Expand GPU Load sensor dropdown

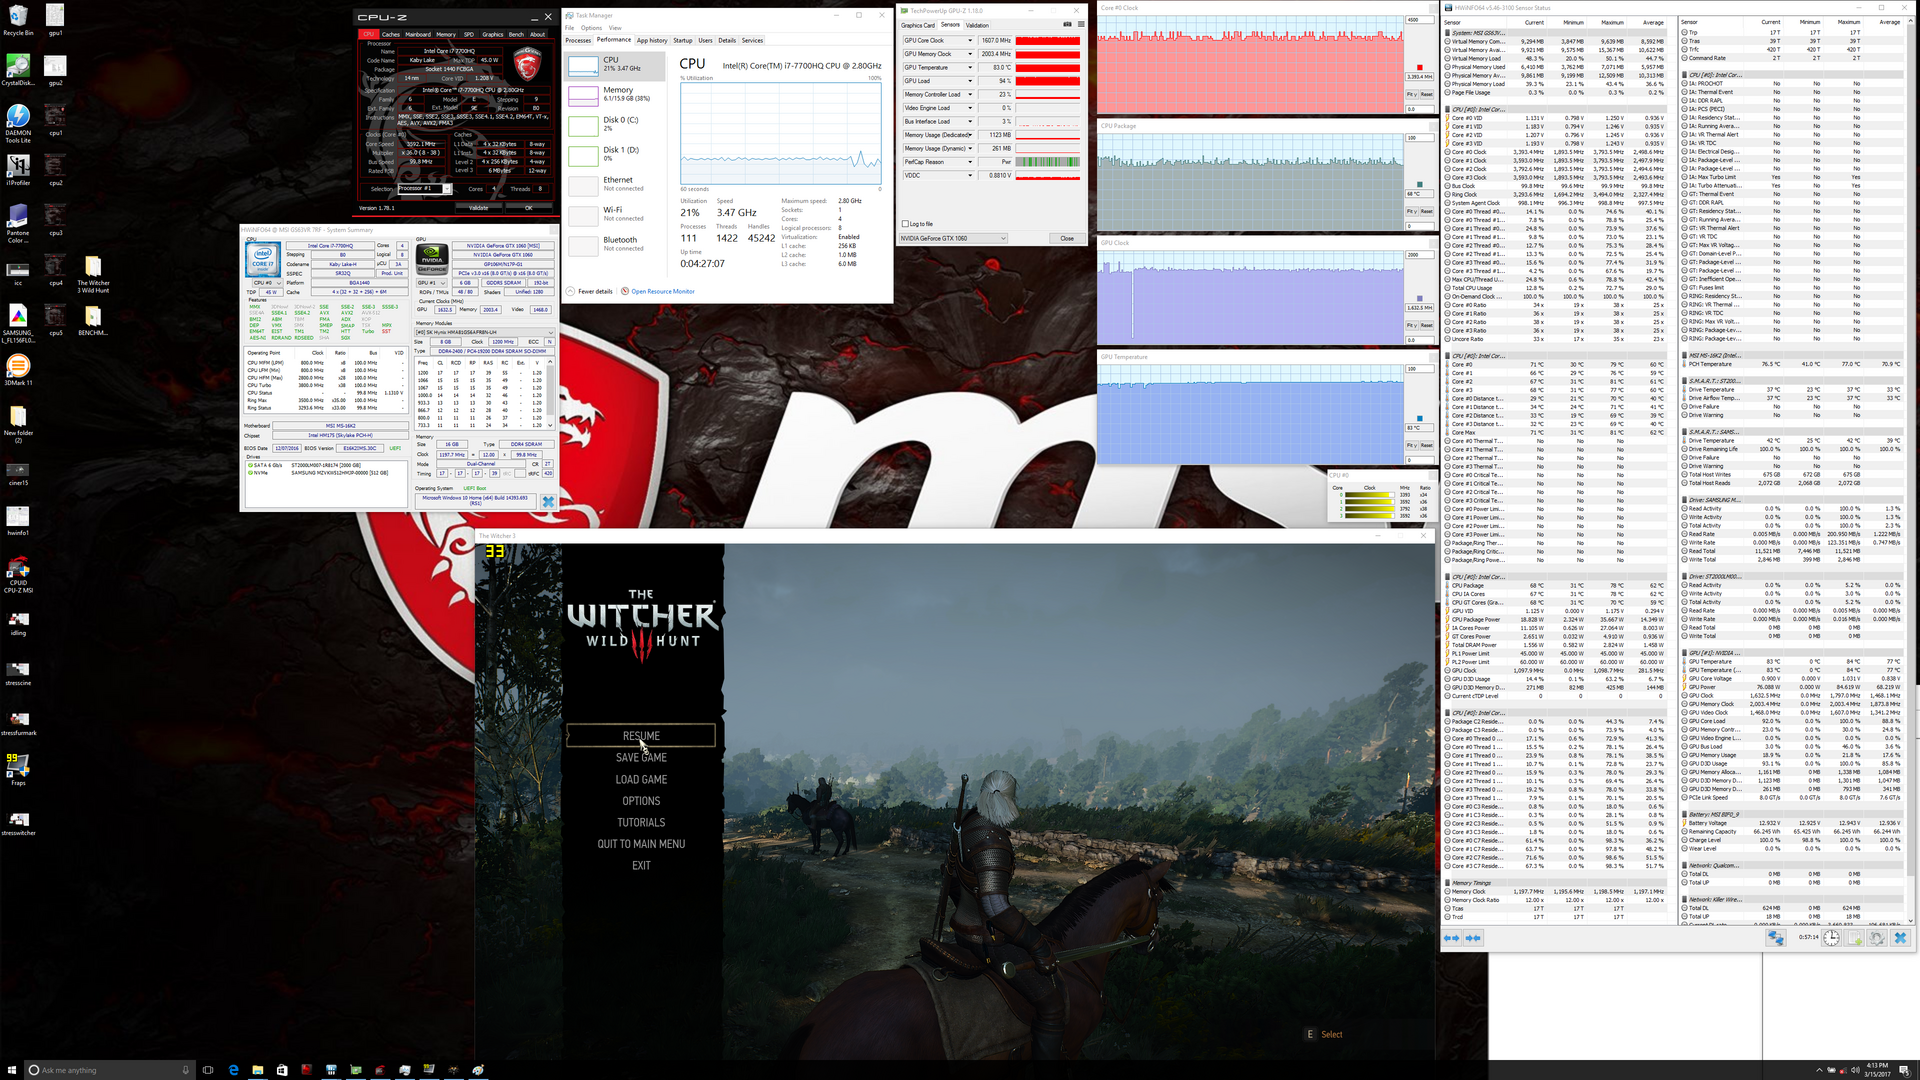coord(969,81)
